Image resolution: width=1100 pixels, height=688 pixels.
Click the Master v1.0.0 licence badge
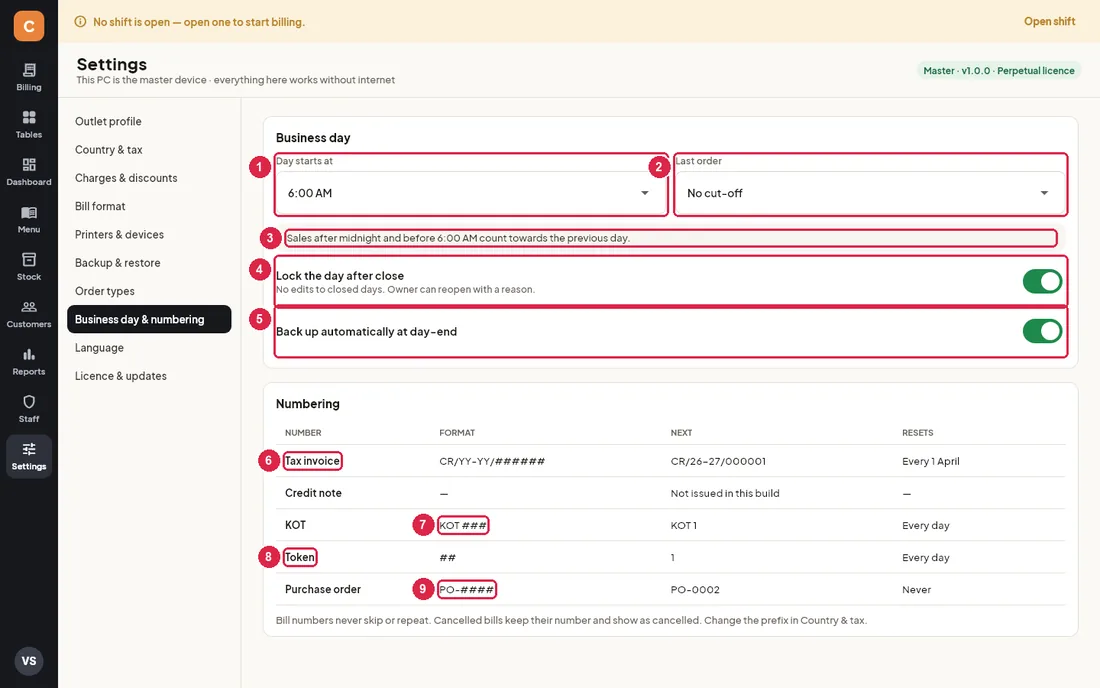[x=998, y=71]
